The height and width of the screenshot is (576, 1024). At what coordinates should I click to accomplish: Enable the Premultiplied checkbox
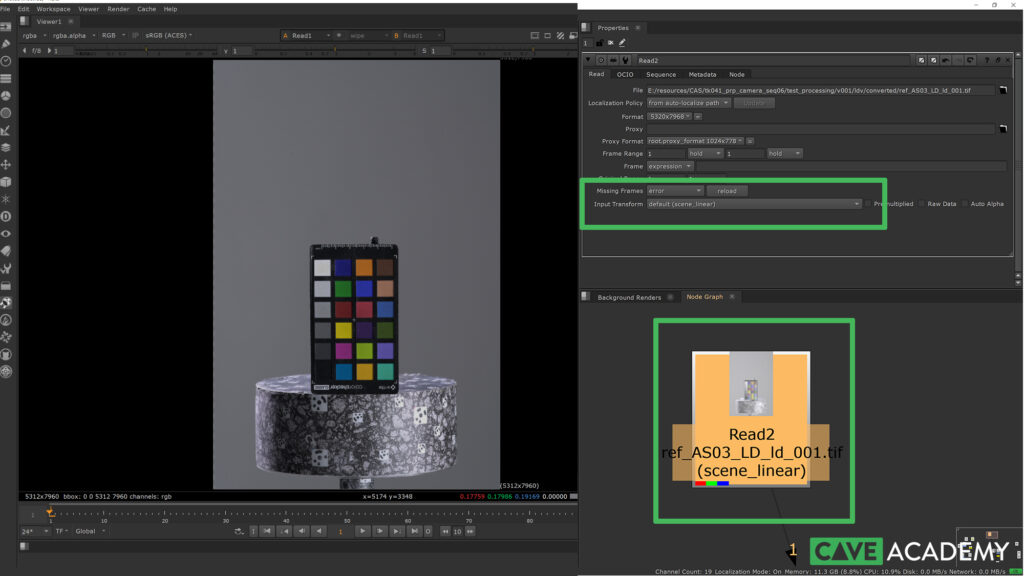click(869, 204)
